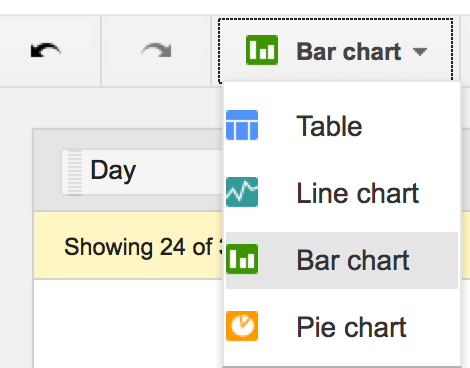The height and width of the screenshot is (368, 470).
Task: Collapse the Bar chart dropdown arrow
Action: (x=420, y=52)
